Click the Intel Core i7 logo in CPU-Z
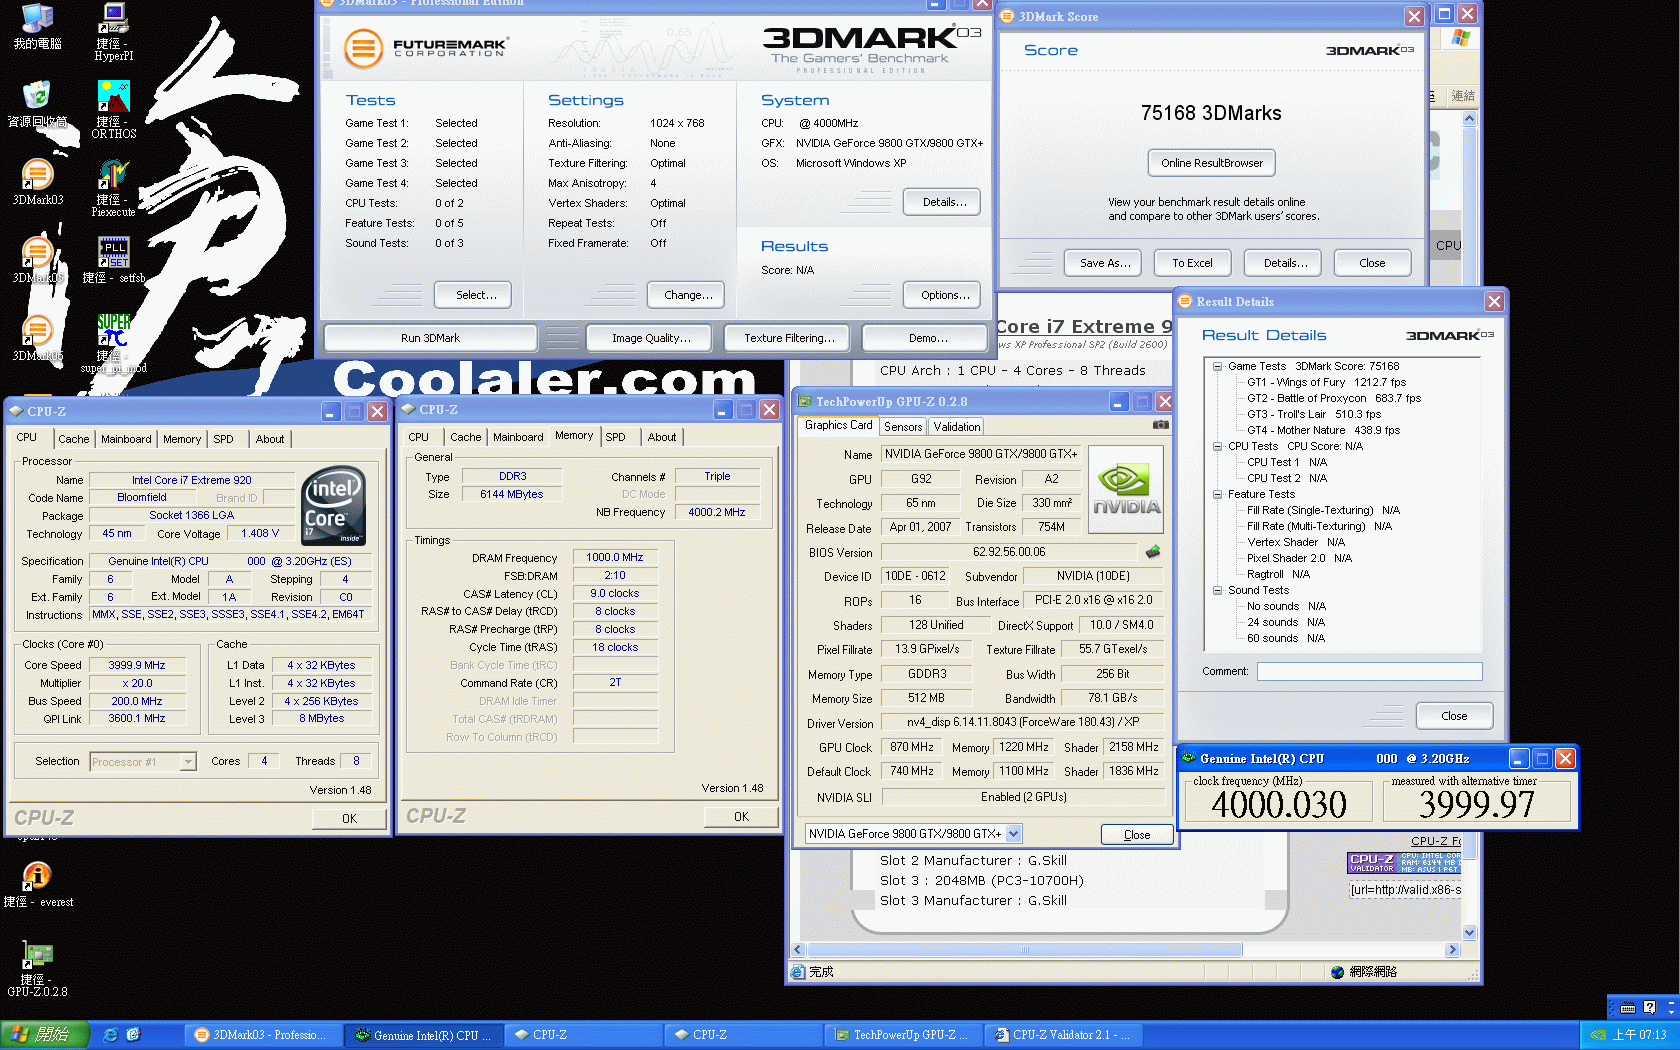 coord(333,505)
